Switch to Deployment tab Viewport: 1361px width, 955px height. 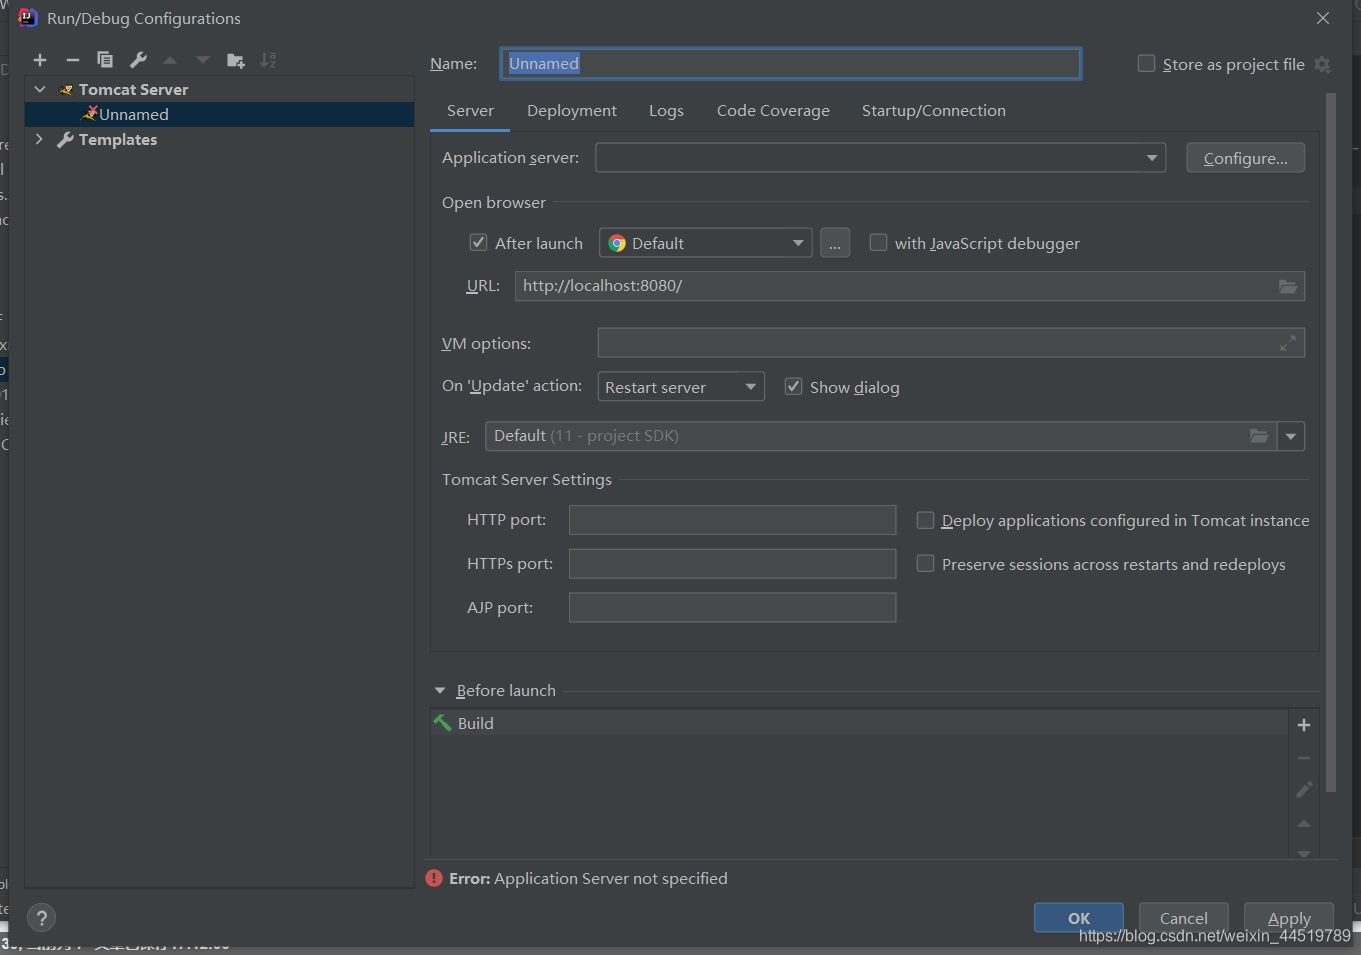(572, 111)
